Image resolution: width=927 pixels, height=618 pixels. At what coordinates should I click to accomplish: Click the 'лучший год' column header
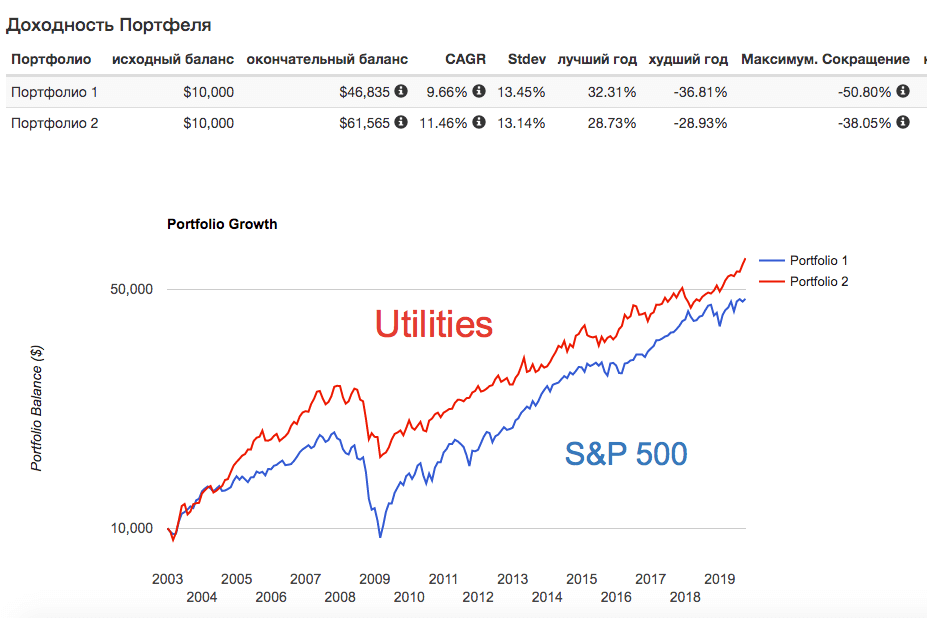(597, 60)
